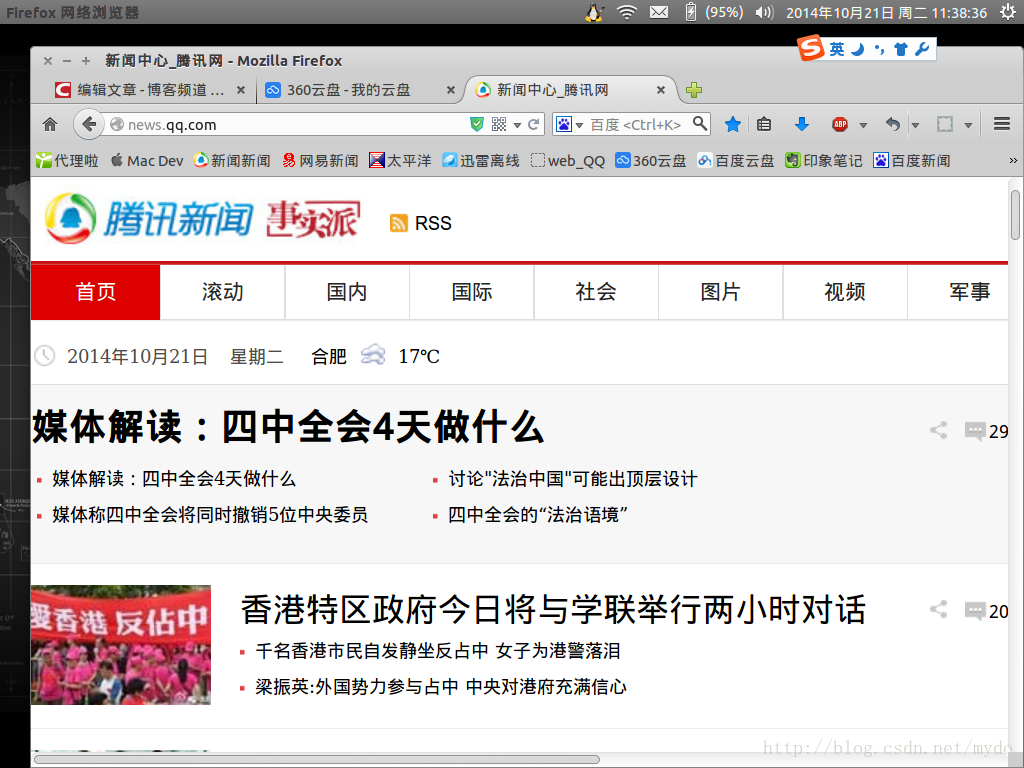1024x768 pixels.
Task: Click the battery 95% indicator
Action: [x=714, y=12]
